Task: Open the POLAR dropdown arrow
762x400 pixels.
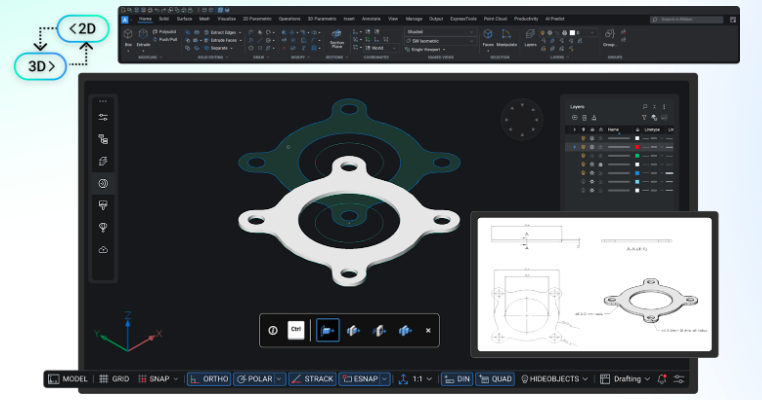Action: point(279,379)
